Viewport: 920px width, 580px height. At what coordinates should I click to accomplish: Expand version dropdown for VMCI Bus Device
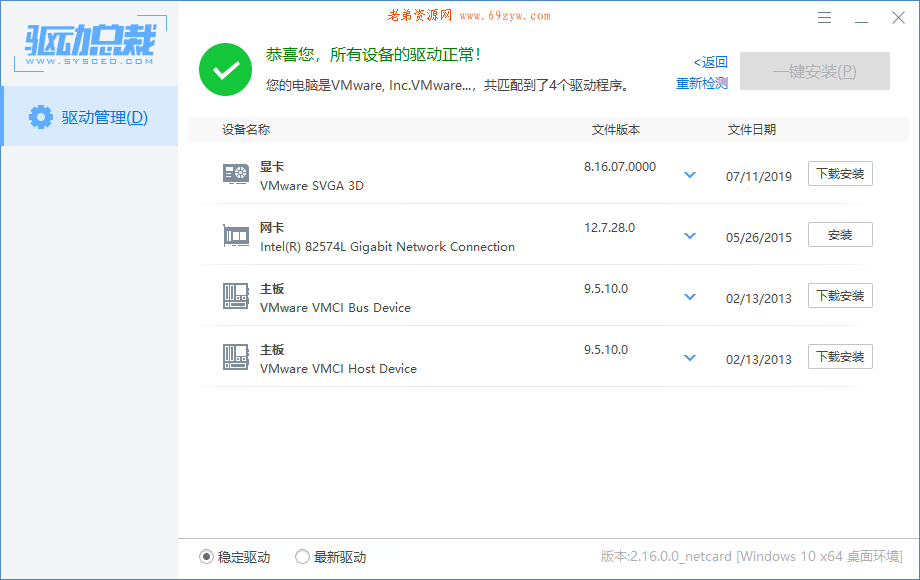[x=690, y=297]
